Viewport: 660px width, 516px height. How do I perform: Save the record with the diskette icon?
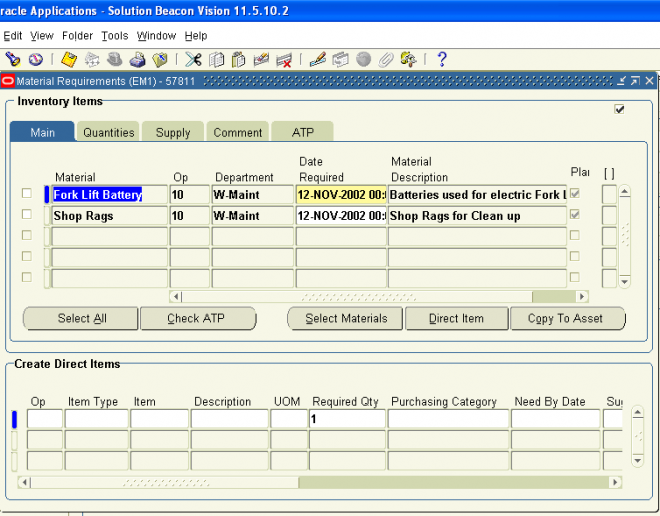pyautogui.click(x=69, y=59)
